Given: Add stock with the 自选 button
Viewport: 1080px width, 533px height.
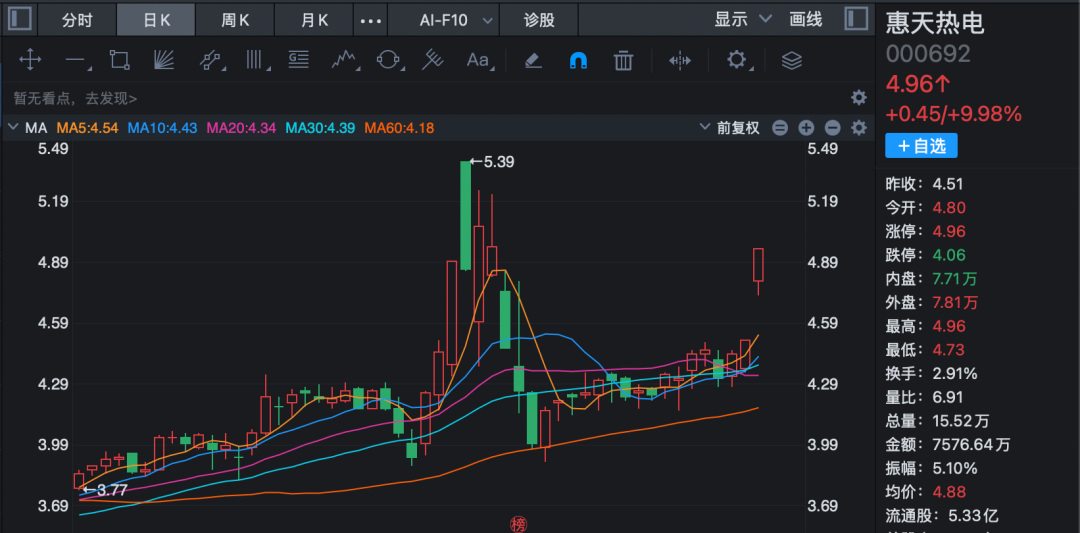Looking at the screenshot, I should coord(920,146).
